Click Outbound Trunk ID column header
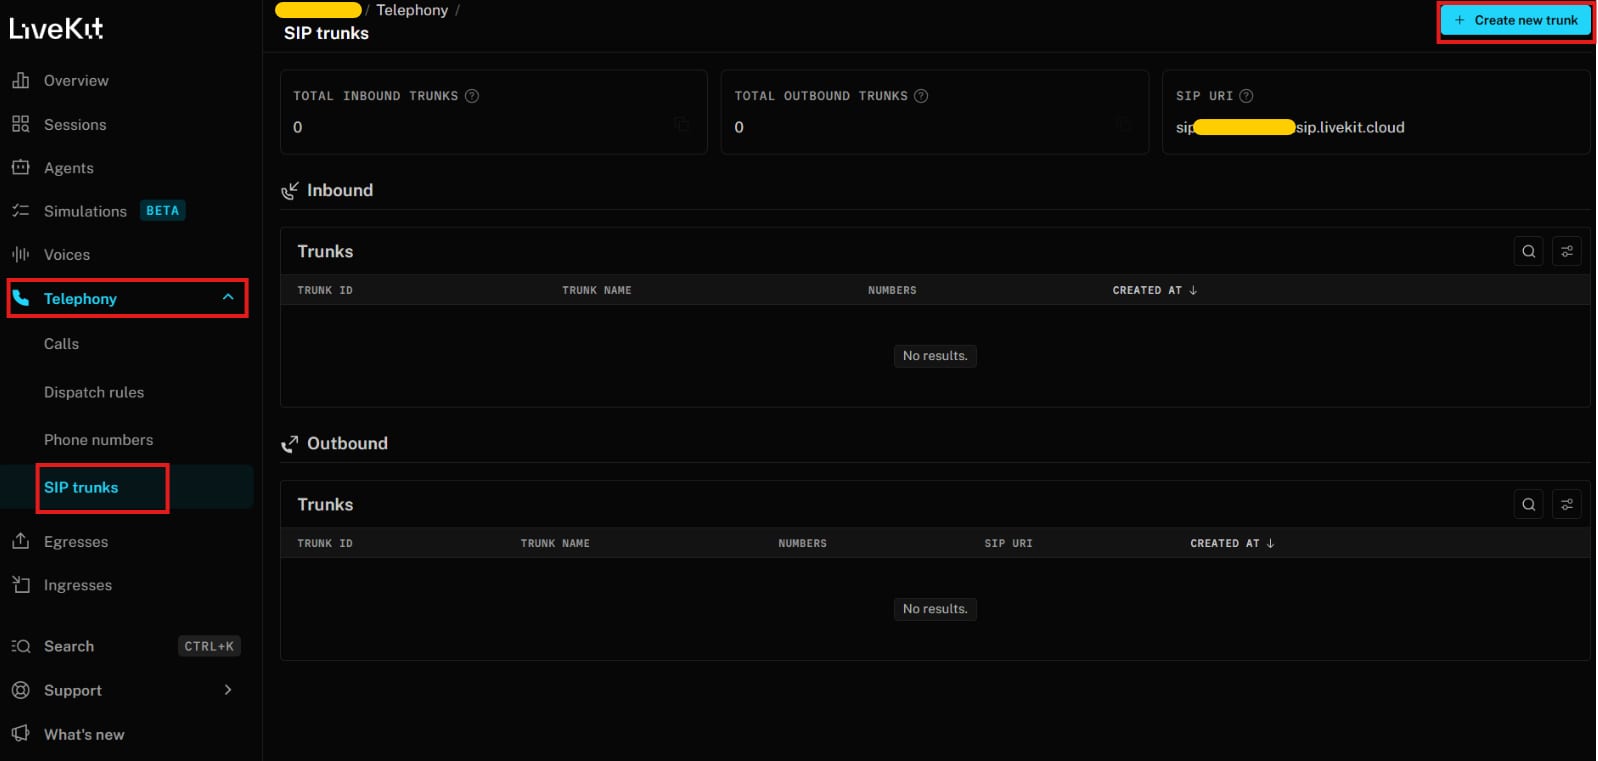Viewport: 1598px width, 761px height. tap(325, 543)
